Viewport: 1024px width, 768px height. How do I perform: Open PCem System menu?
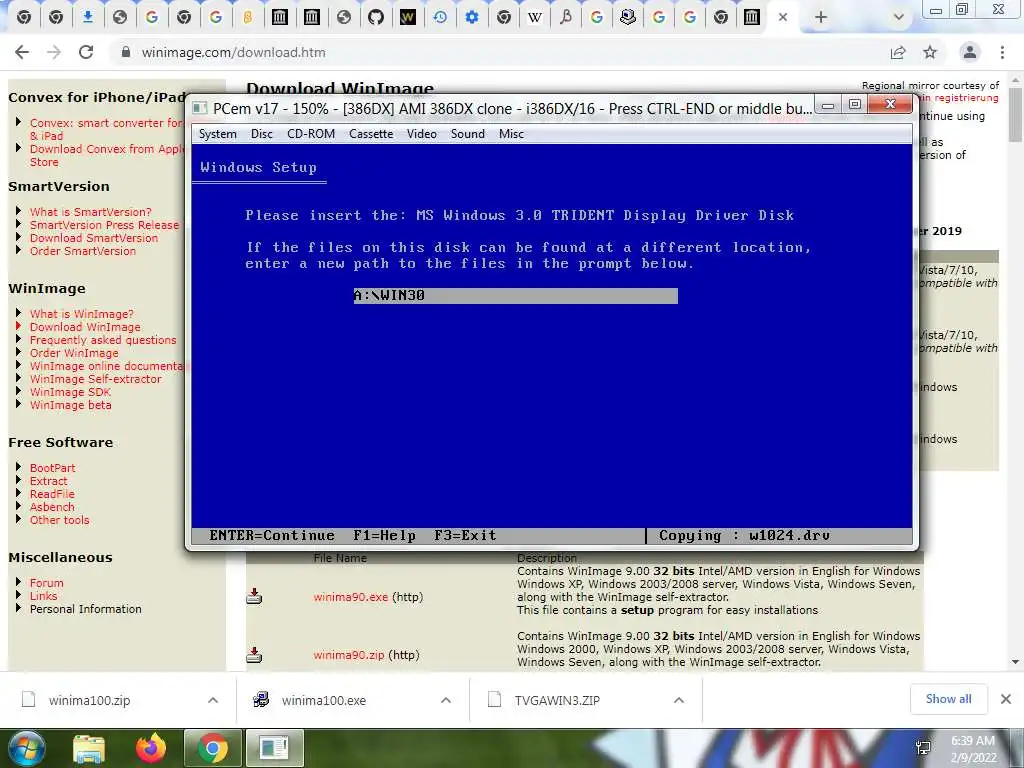(217, 134)
